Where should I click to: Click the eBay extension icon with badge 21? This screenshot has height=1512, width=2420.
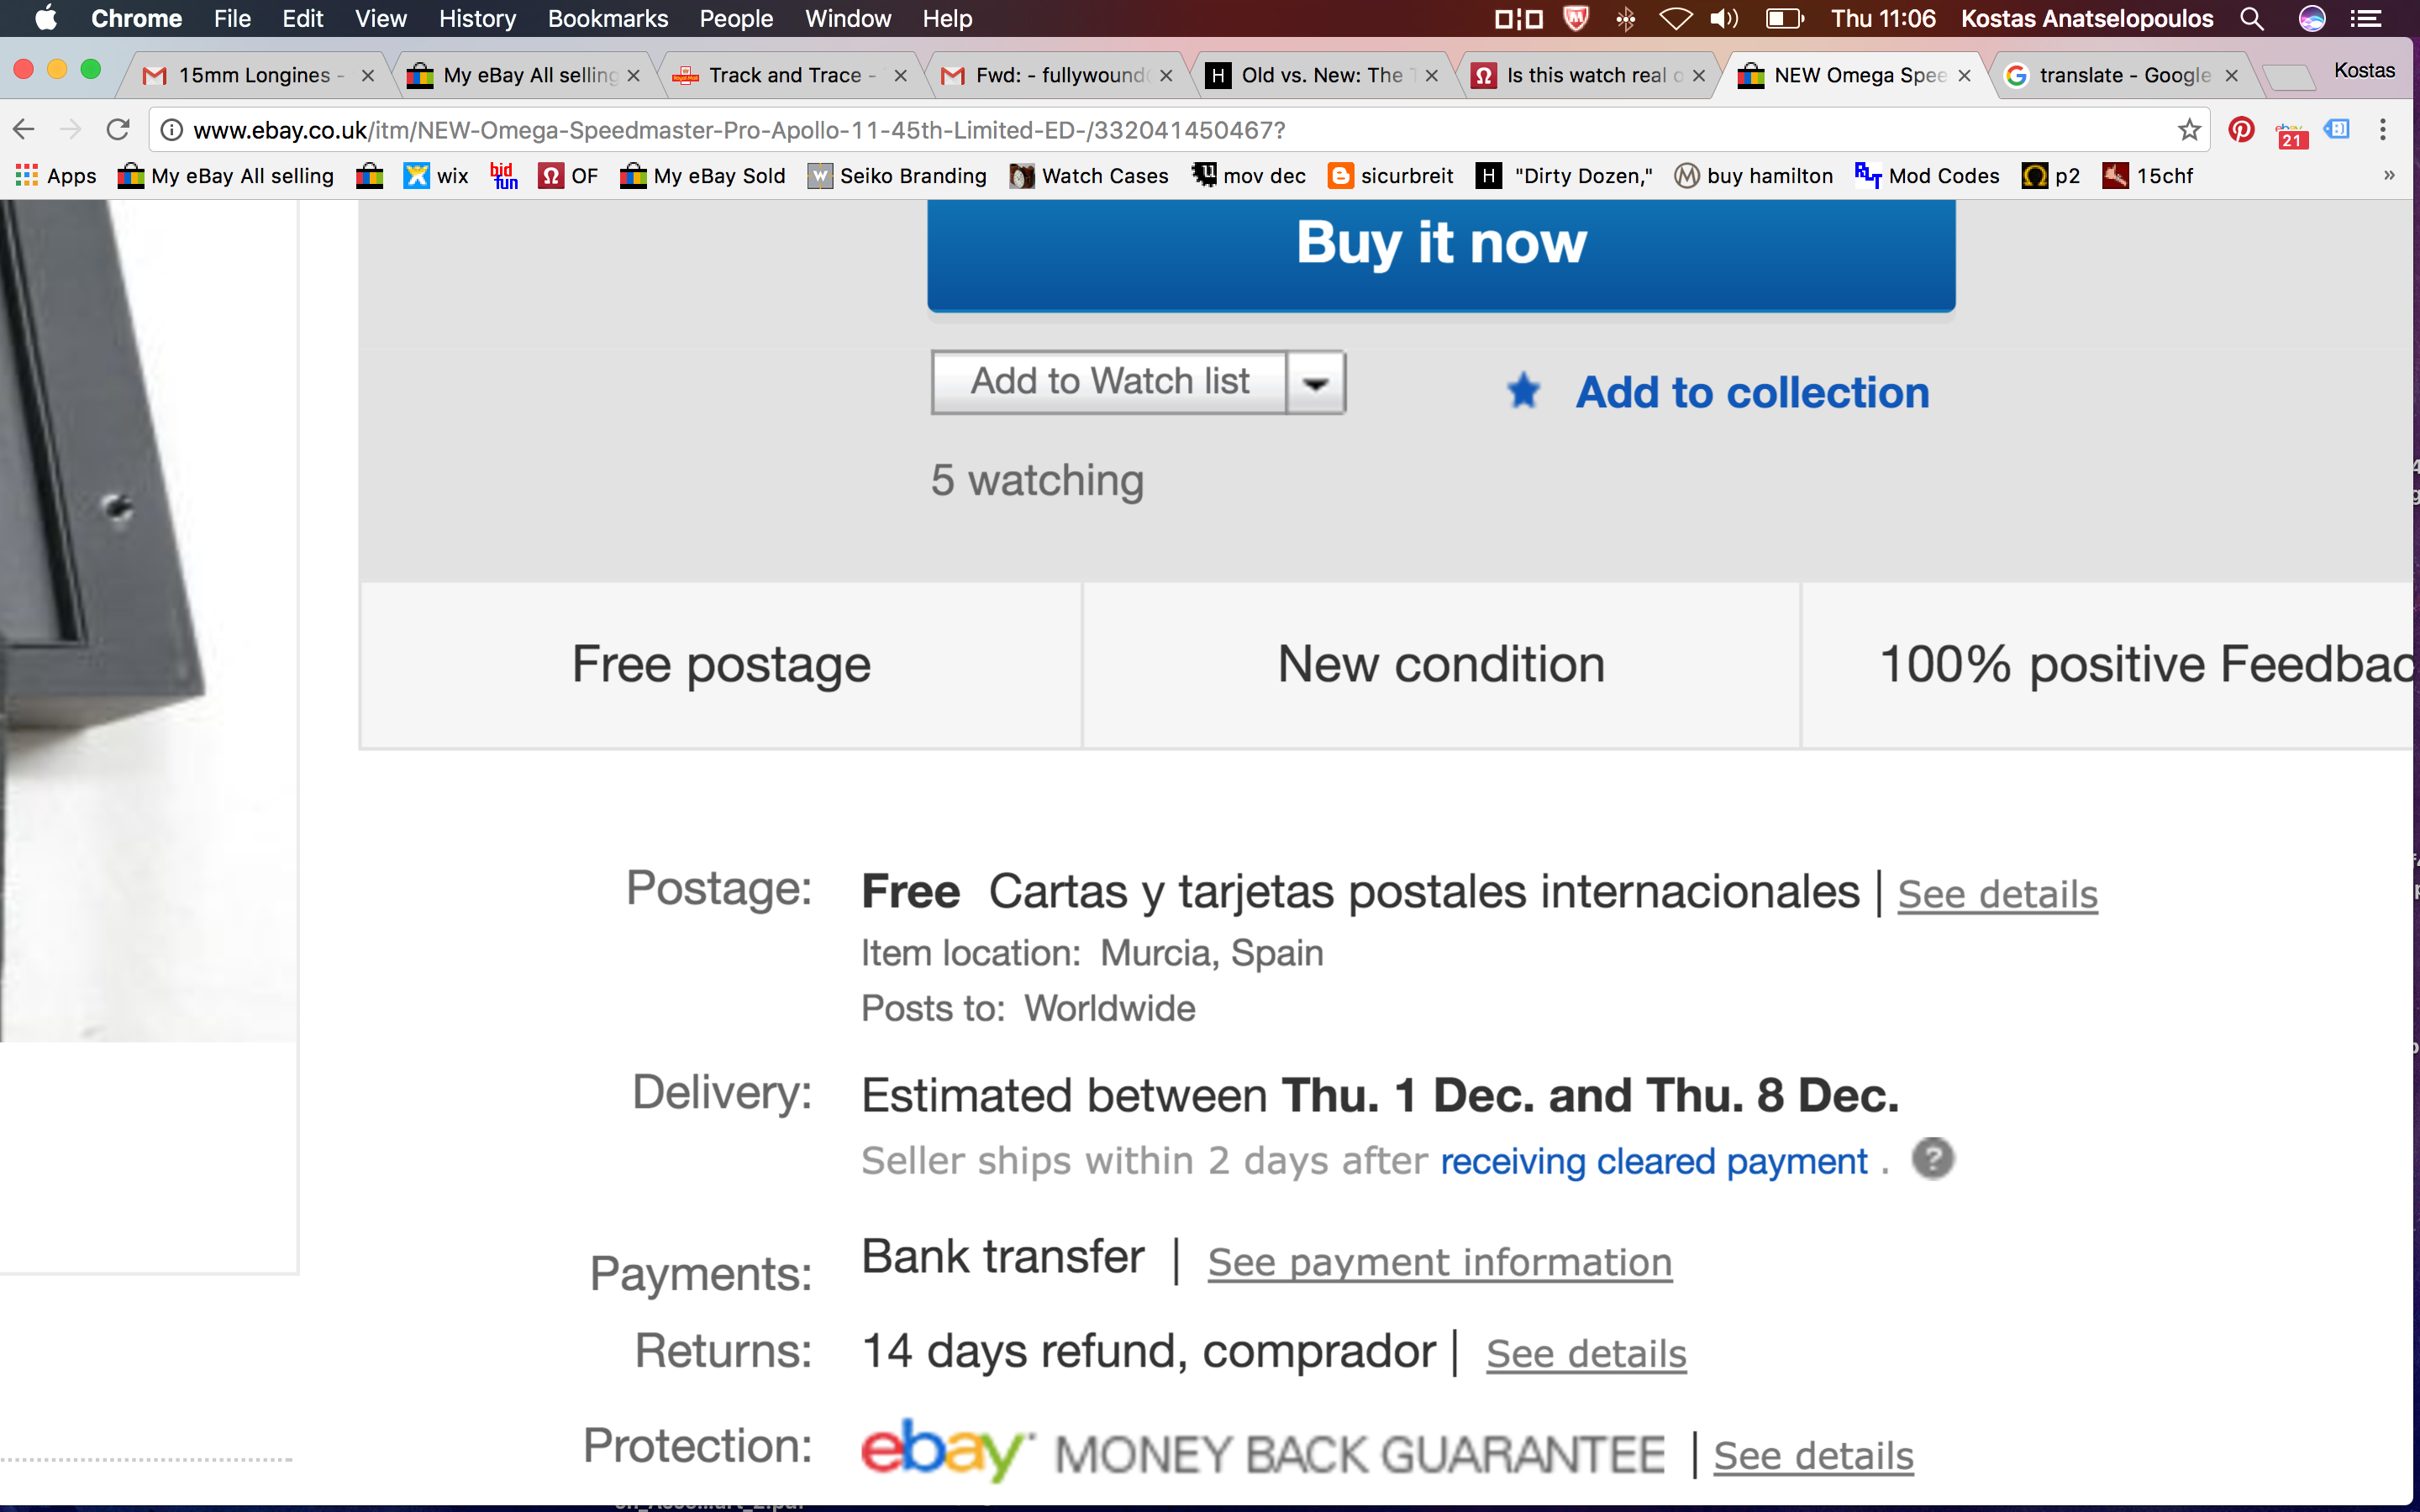(x=2291, y=132)
